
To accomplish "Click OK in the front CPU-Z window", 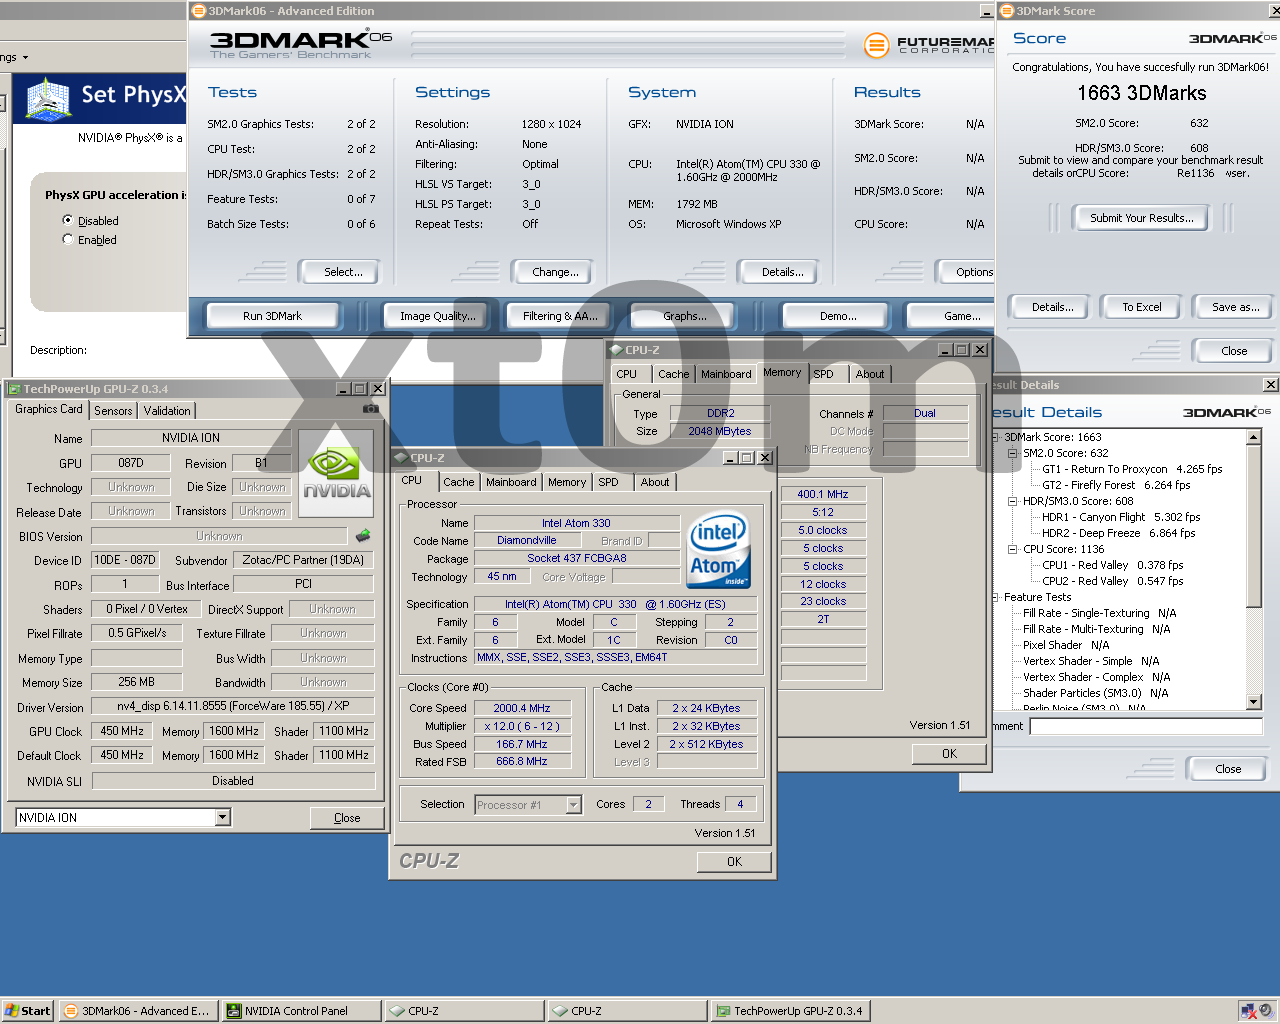I will pyautogui.click(x=734, y=861).
